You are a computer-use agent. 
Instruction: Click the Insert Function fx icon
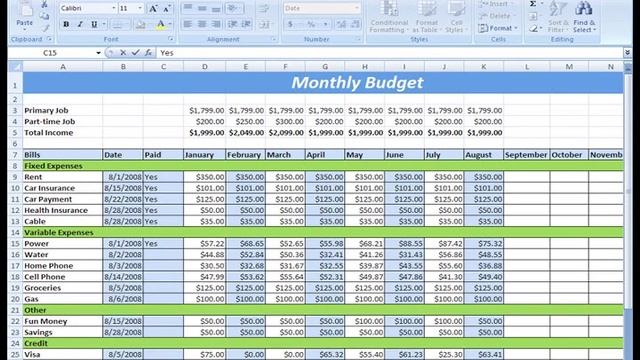point(148,53)
